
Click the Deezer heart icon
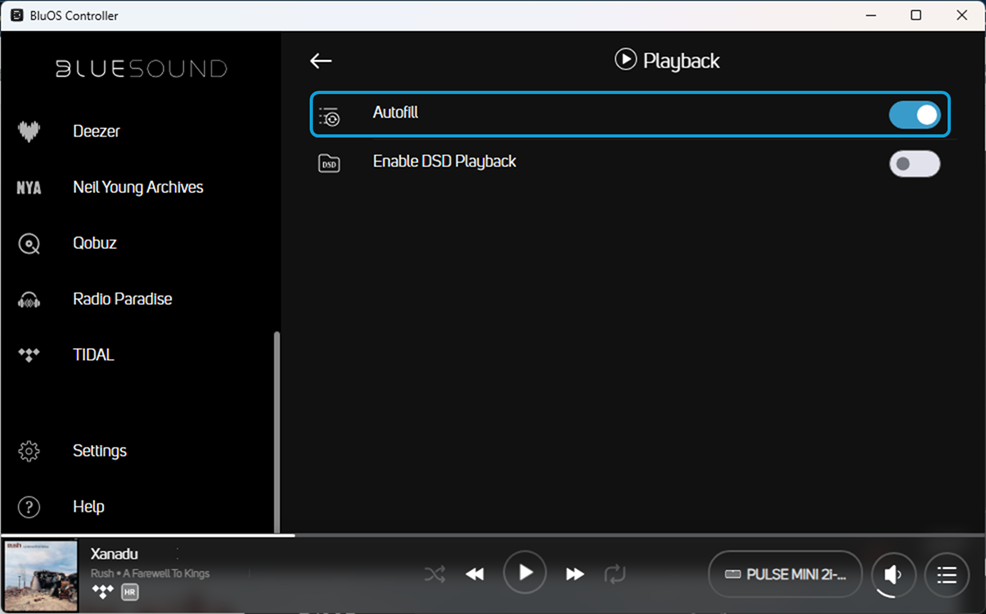pyautogui.click(x=28, y=131)
